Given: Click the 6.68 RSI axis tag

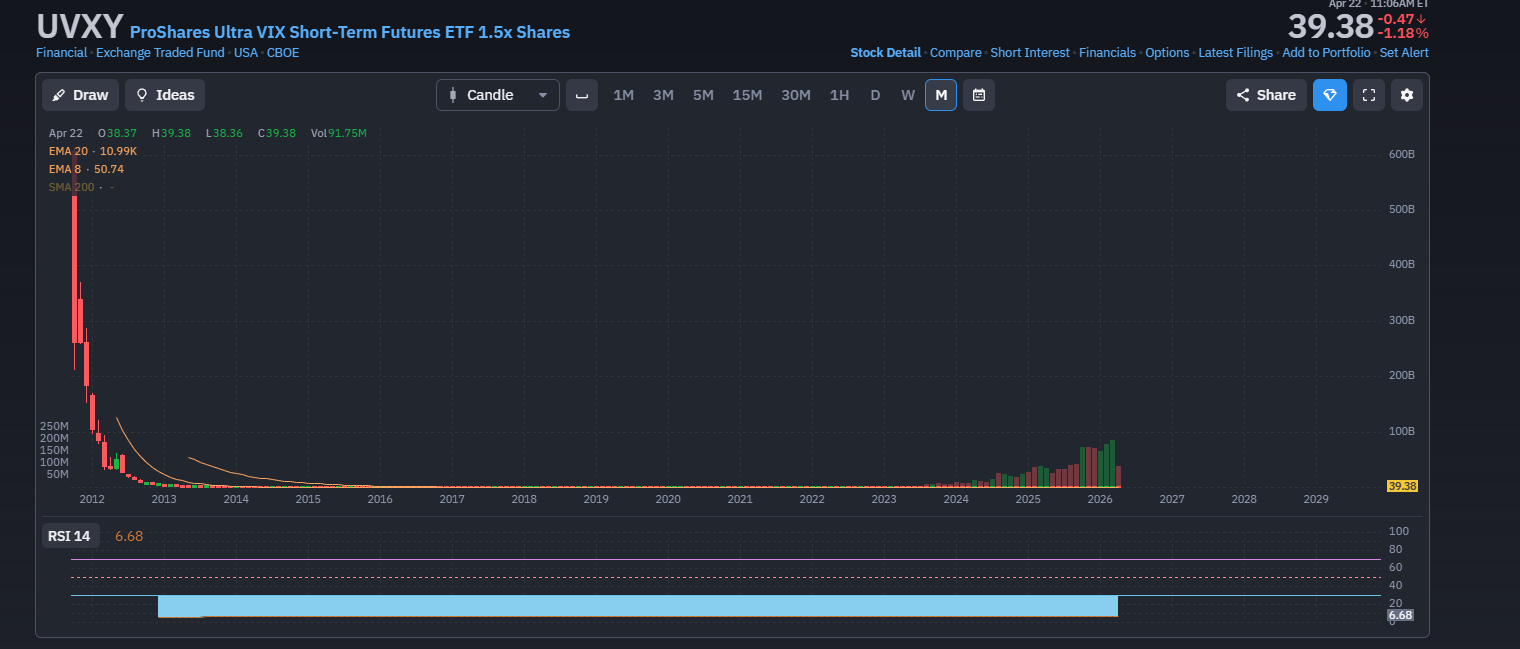Looking at the screenshot, I should tap(1400, 616).
